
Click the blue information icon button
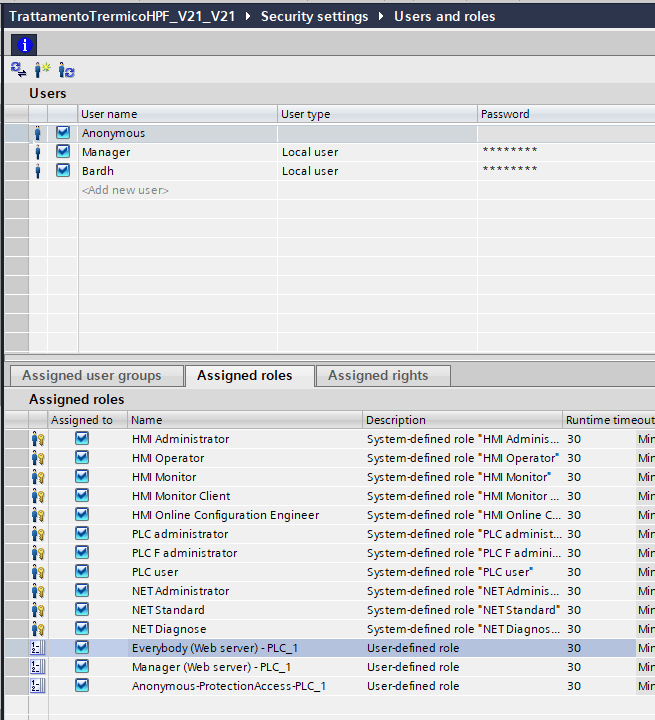(24, 45)
